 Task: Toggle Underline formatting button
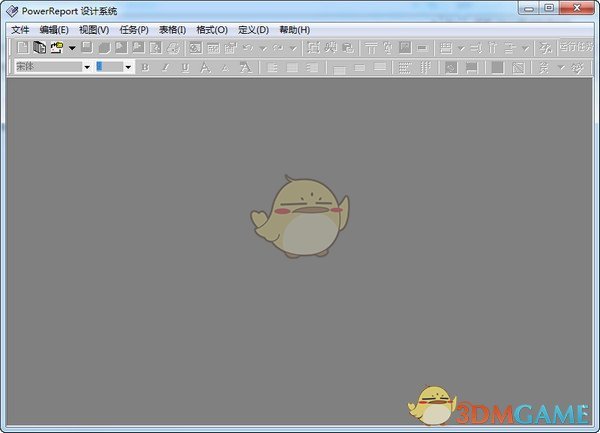pyautogui.click(x=186, y=68)
